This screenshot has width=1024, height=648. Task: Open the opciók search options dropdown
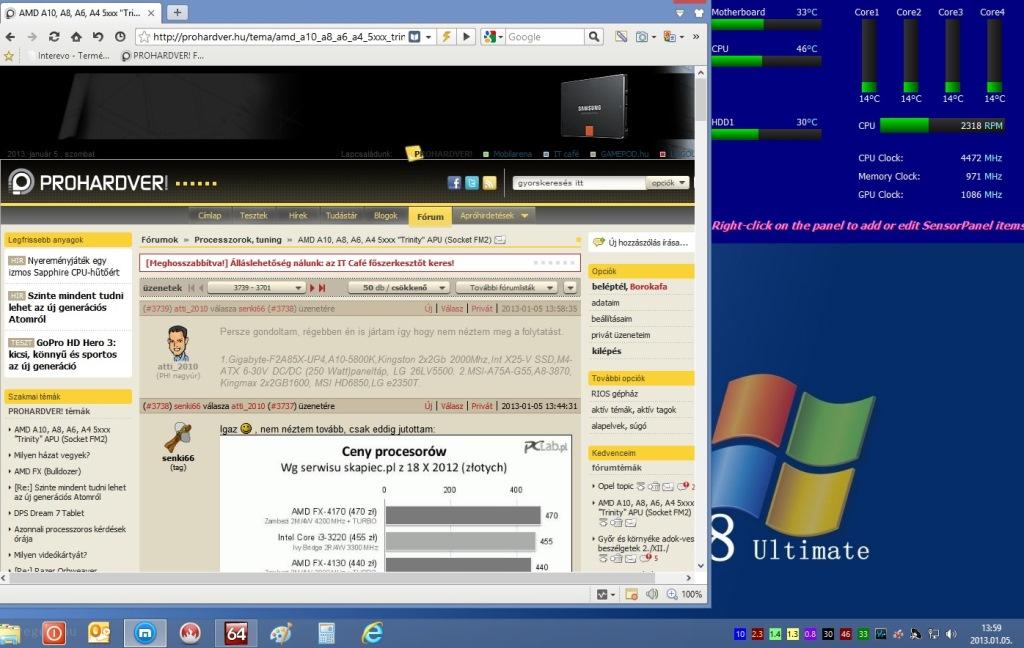[x=667, y=183]
